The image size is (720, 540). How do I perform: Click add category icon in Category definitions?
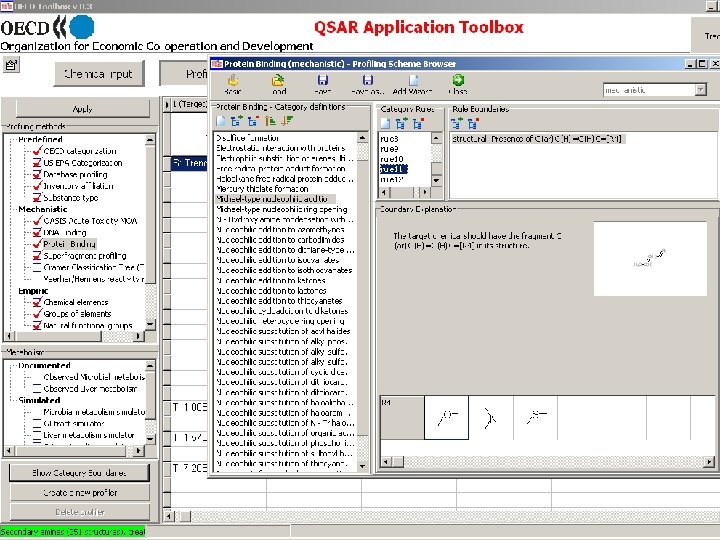[x=237, y=121]
